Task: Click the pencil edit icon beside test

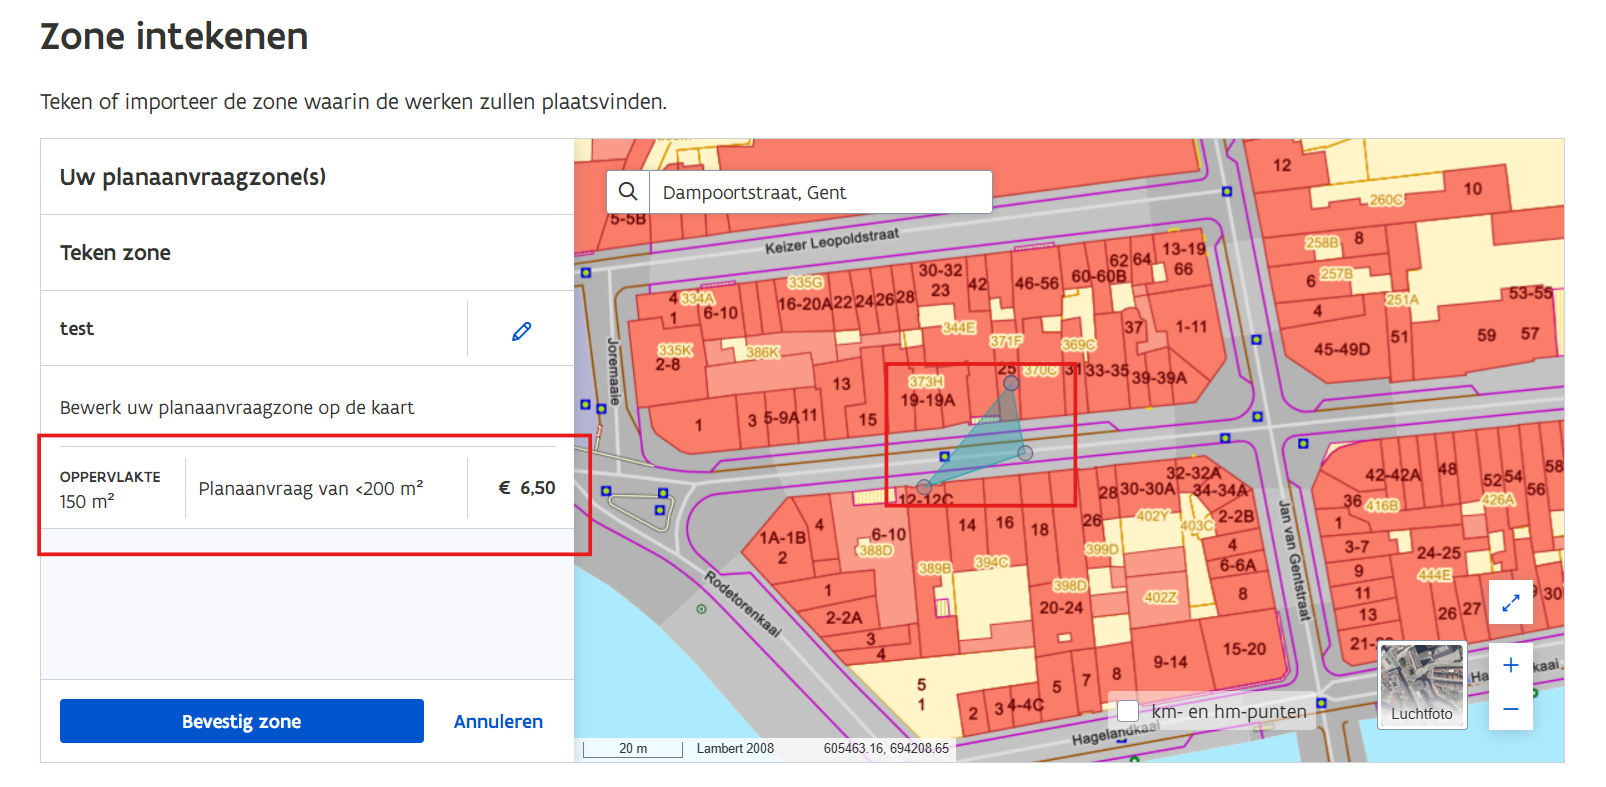Action: coord(521,330)
